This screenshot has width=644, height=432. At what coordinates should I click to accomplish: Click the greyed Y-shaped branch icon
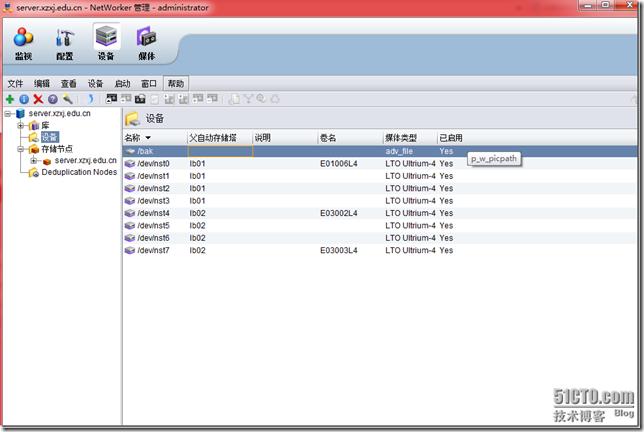[x=248, y=99]
